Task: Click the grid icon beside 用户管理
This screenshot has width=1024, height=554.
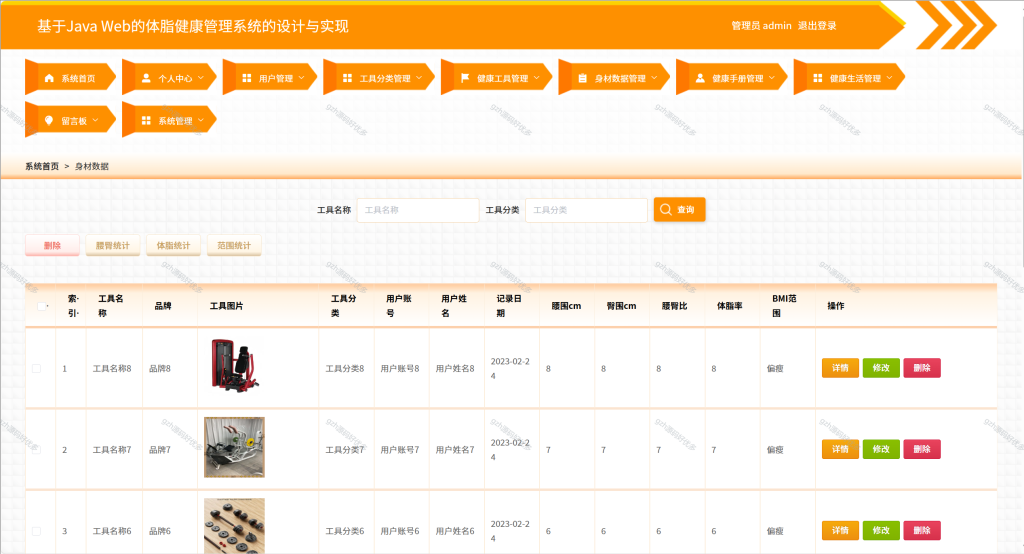Action: 247,78
